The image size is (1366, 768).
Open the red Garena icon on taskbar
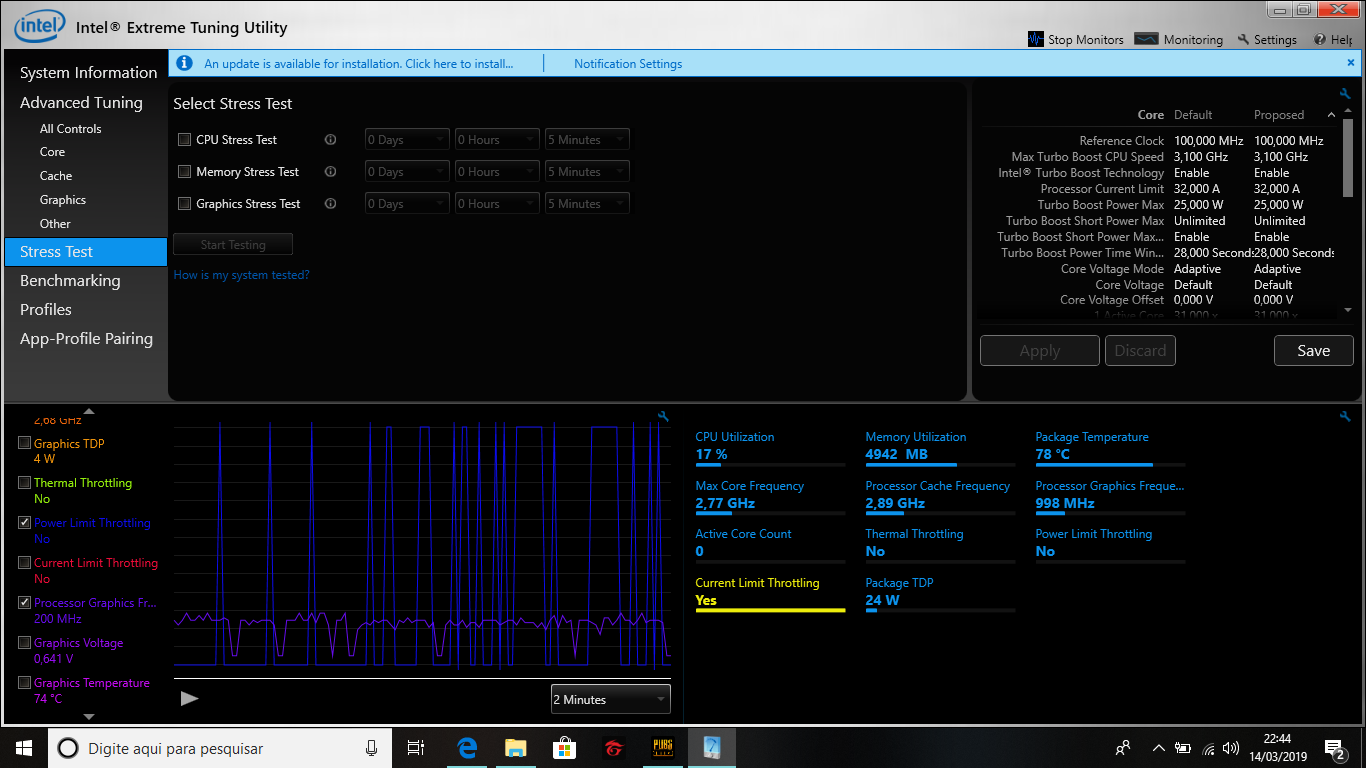click(x=613, y=748)
